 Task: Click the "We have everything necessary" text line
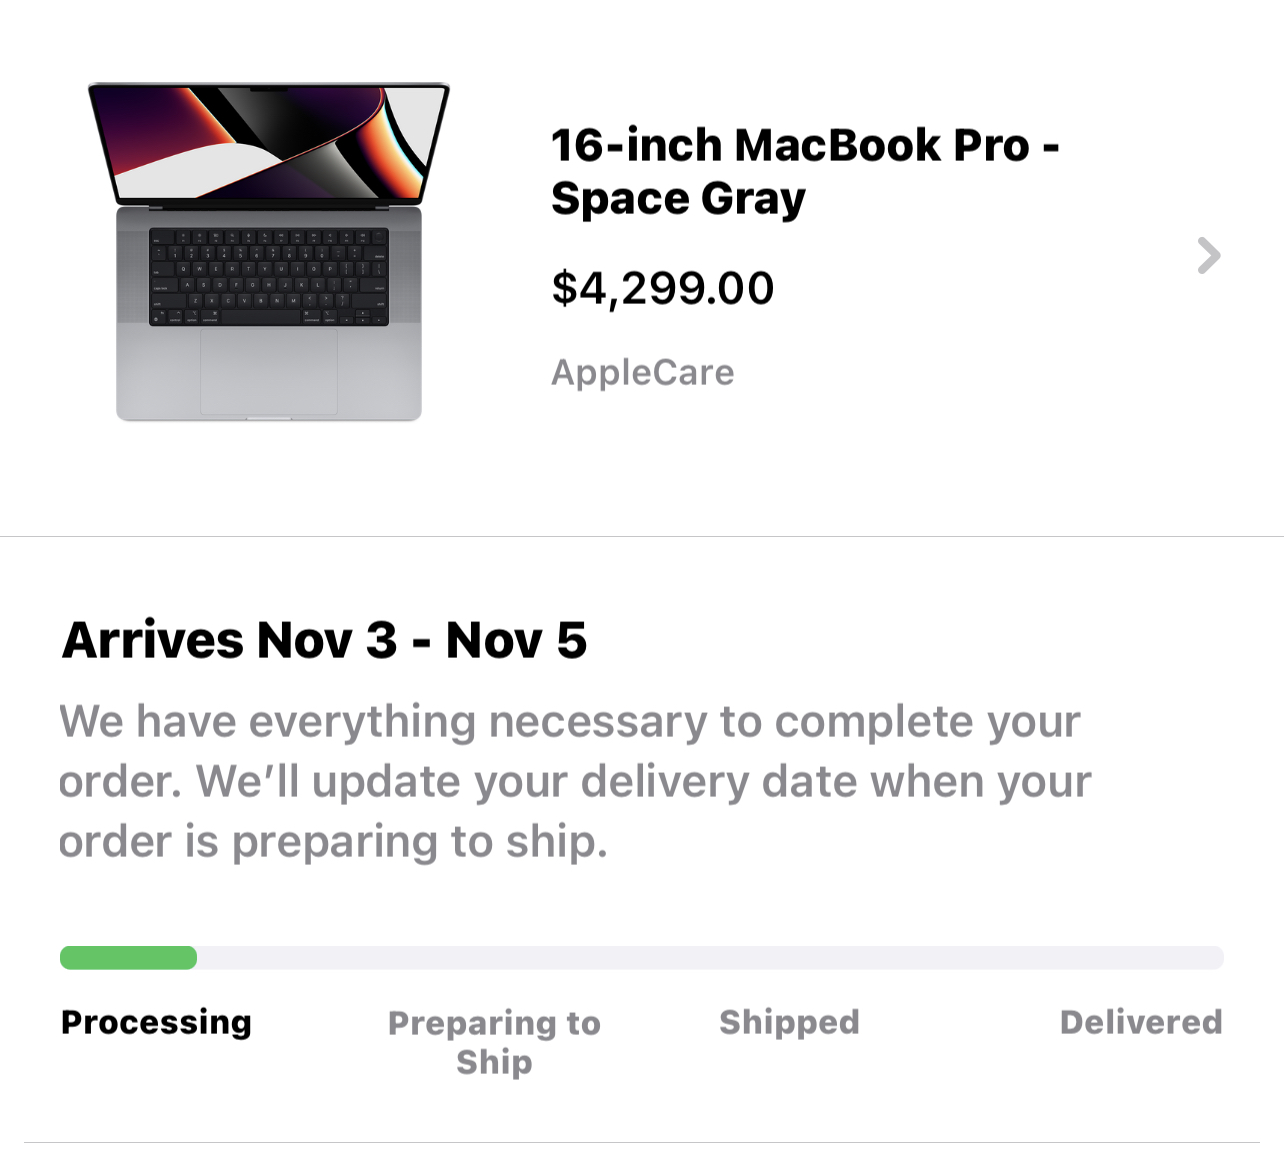tap(570, 722)
